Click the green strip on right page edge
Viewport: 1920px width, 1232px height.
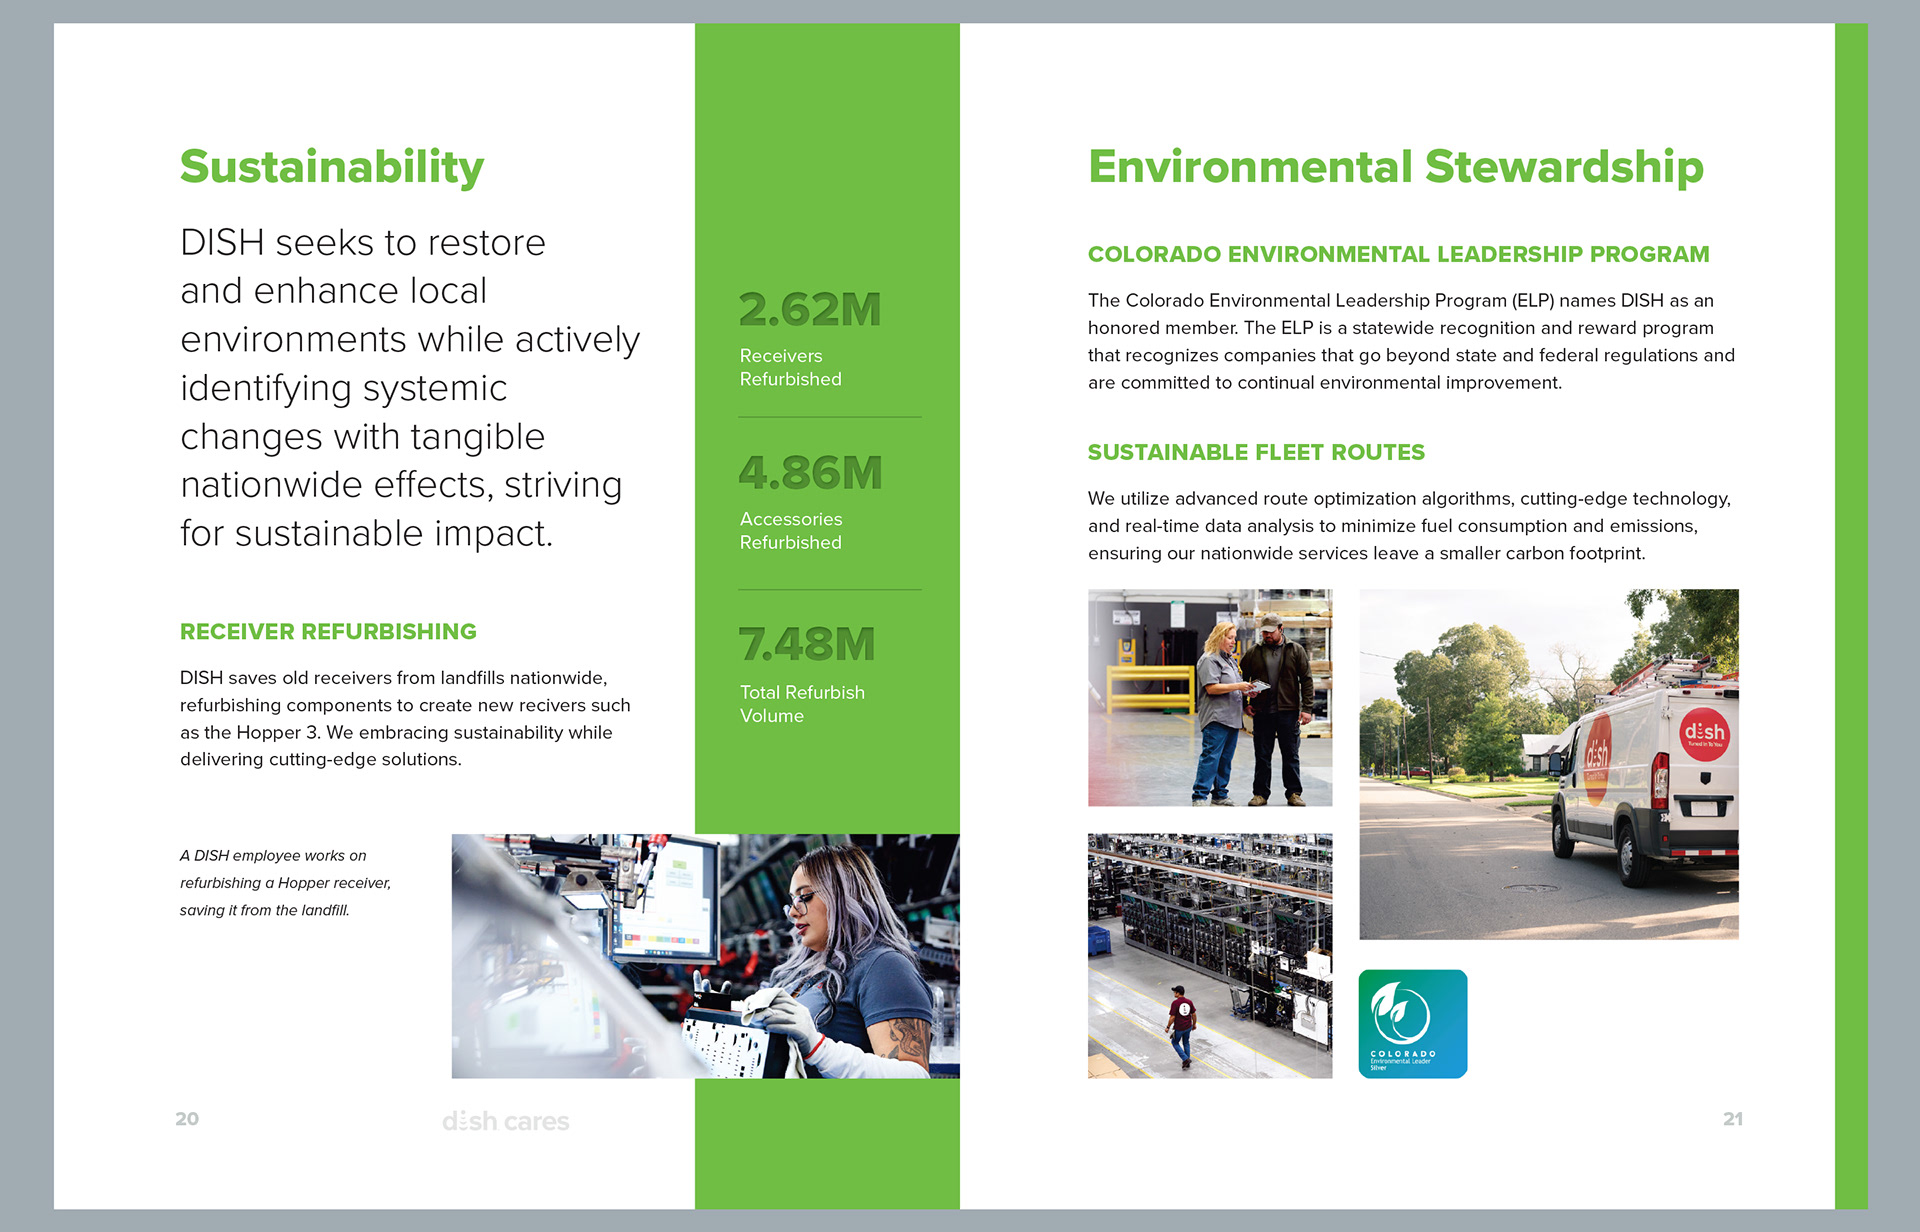tap(1850, 616)
